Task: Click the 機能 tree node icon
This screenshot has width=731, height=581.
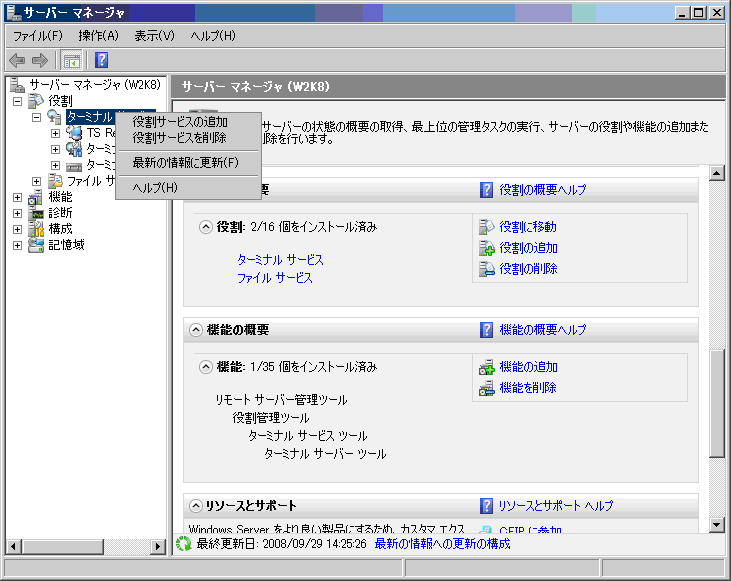Action: pyautogui.click(x=36, y=197)
